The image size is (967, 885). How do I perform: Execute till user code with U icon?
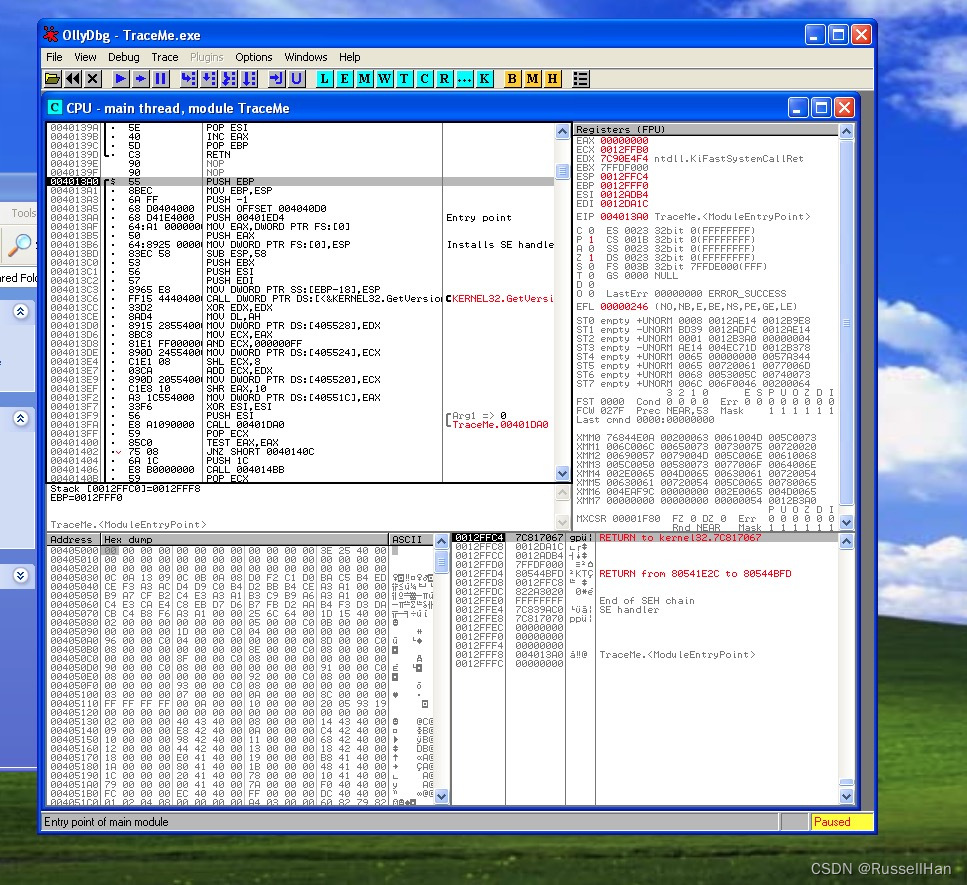[x=297, y=79]
